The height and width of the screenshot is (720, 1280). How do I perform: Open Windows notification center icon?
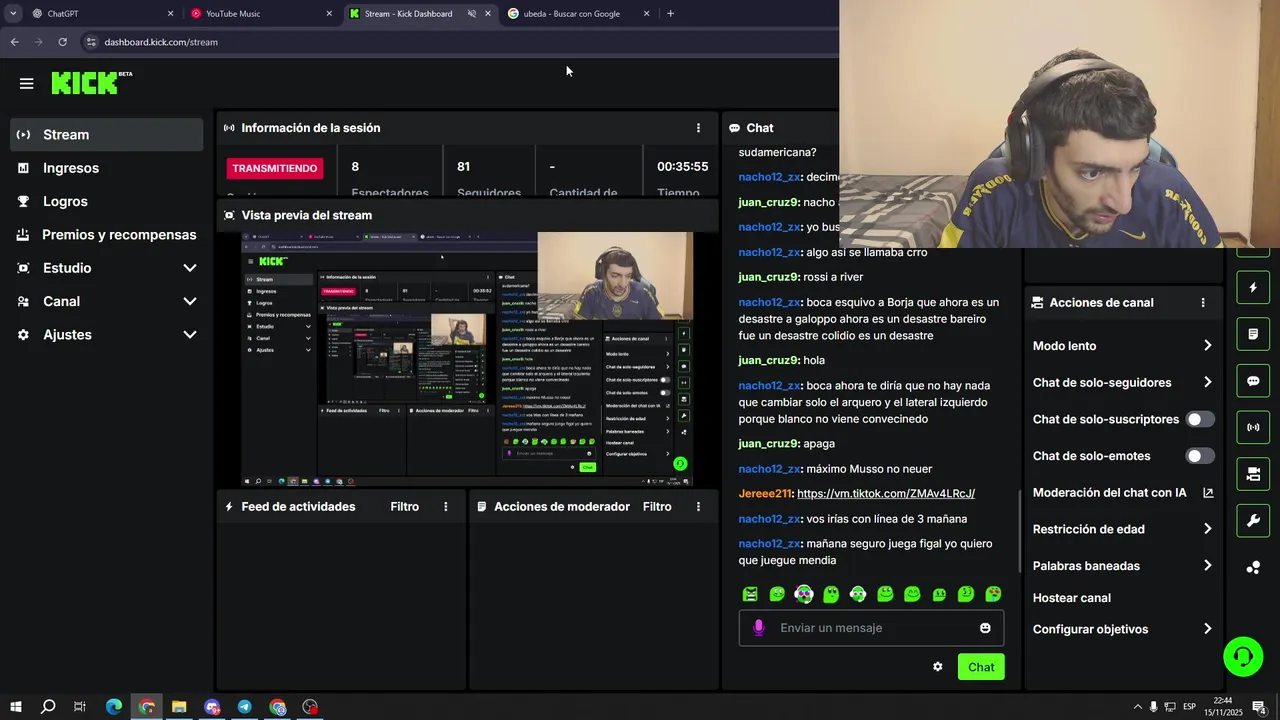(1260, 707)
